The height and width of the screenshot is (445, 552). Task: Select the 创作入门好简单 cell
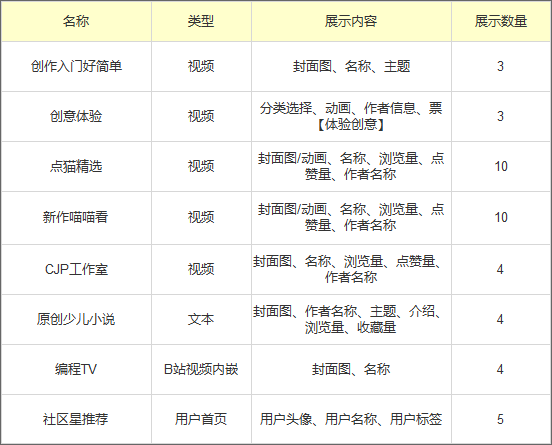click(76, 67)
